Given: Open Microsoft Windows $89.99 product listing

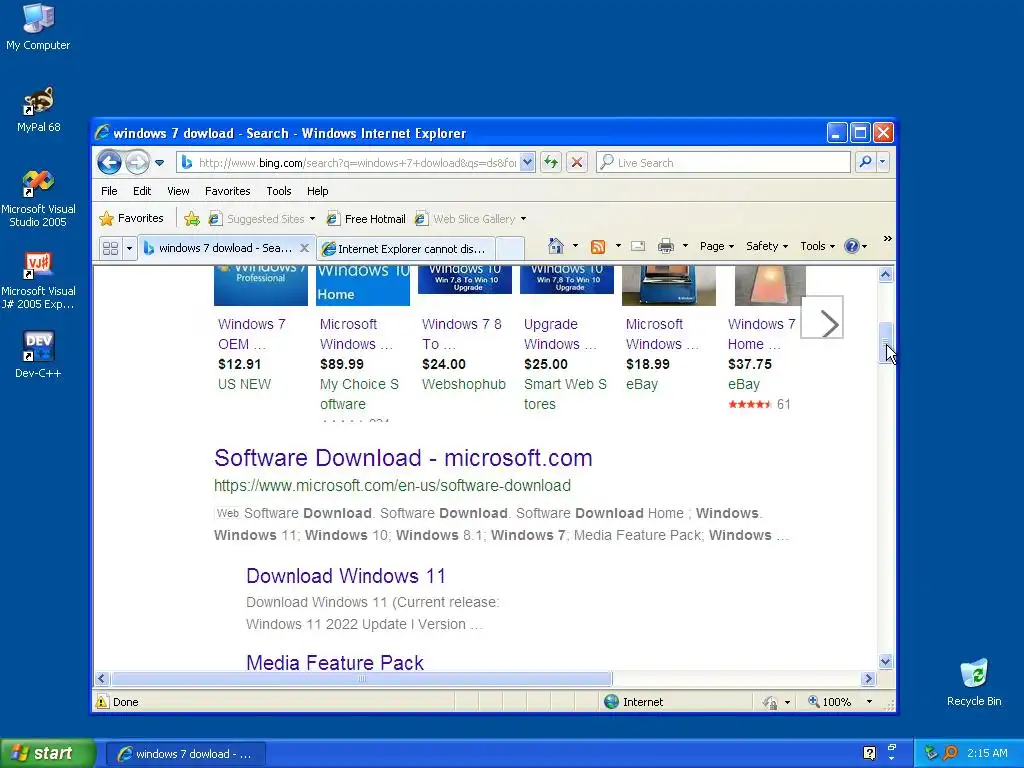Looking at the screenshot, I should coord(357,334).
